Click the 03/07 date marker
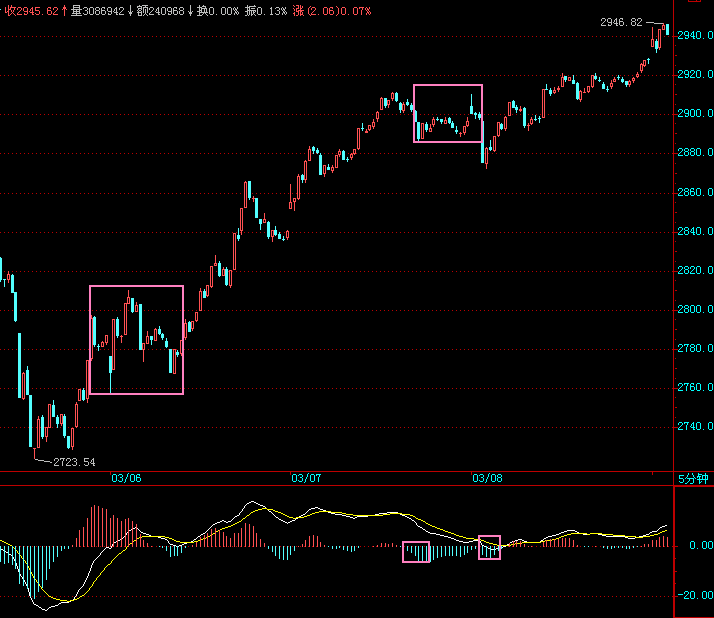 tap(306, 479)
